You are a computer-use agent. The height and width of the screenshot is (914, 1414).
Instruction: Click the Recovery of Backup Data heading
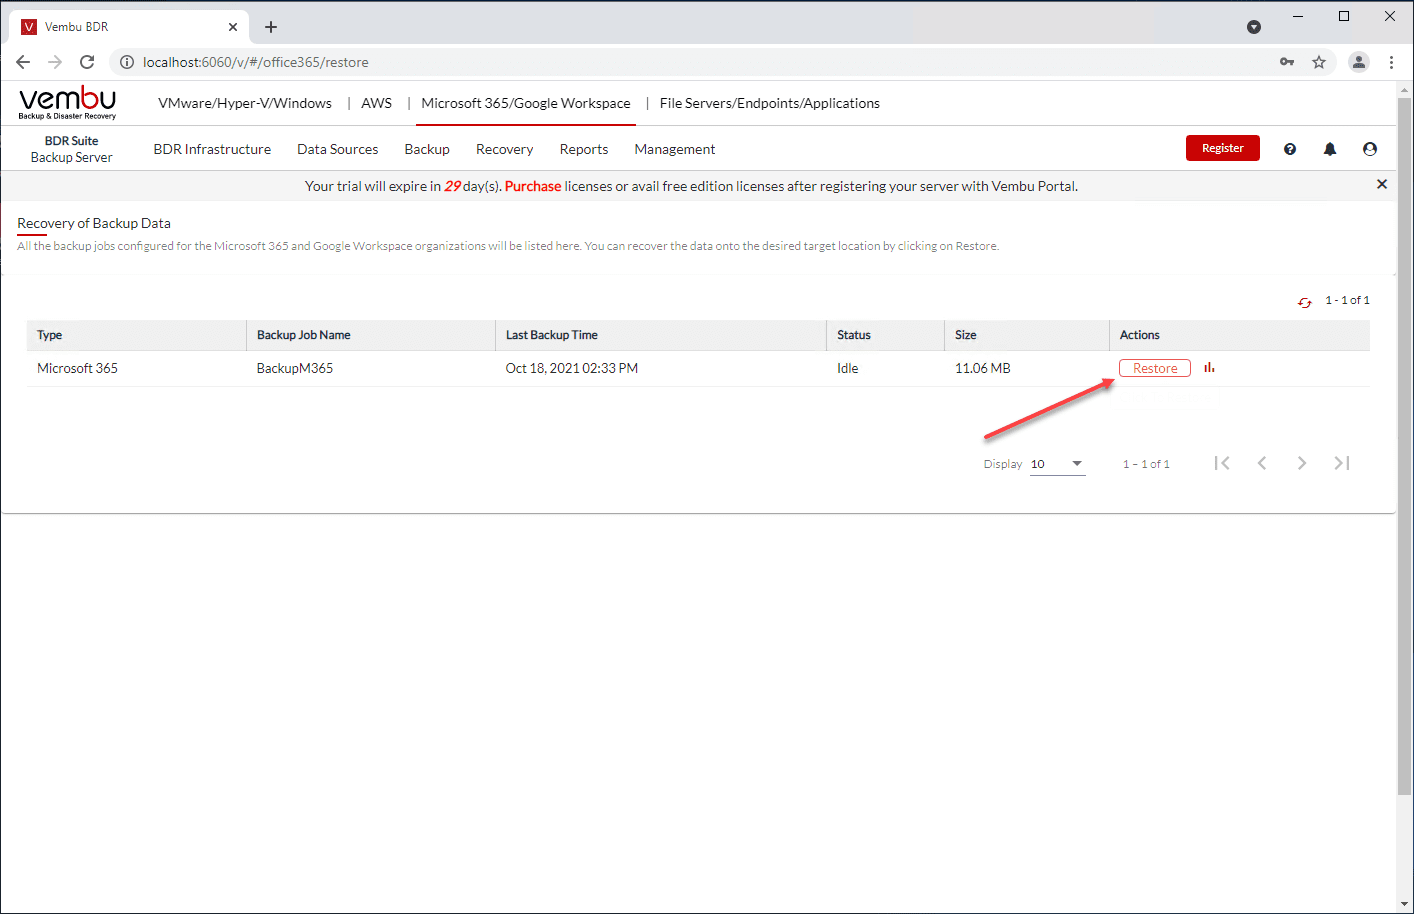(x=94, y=223)
